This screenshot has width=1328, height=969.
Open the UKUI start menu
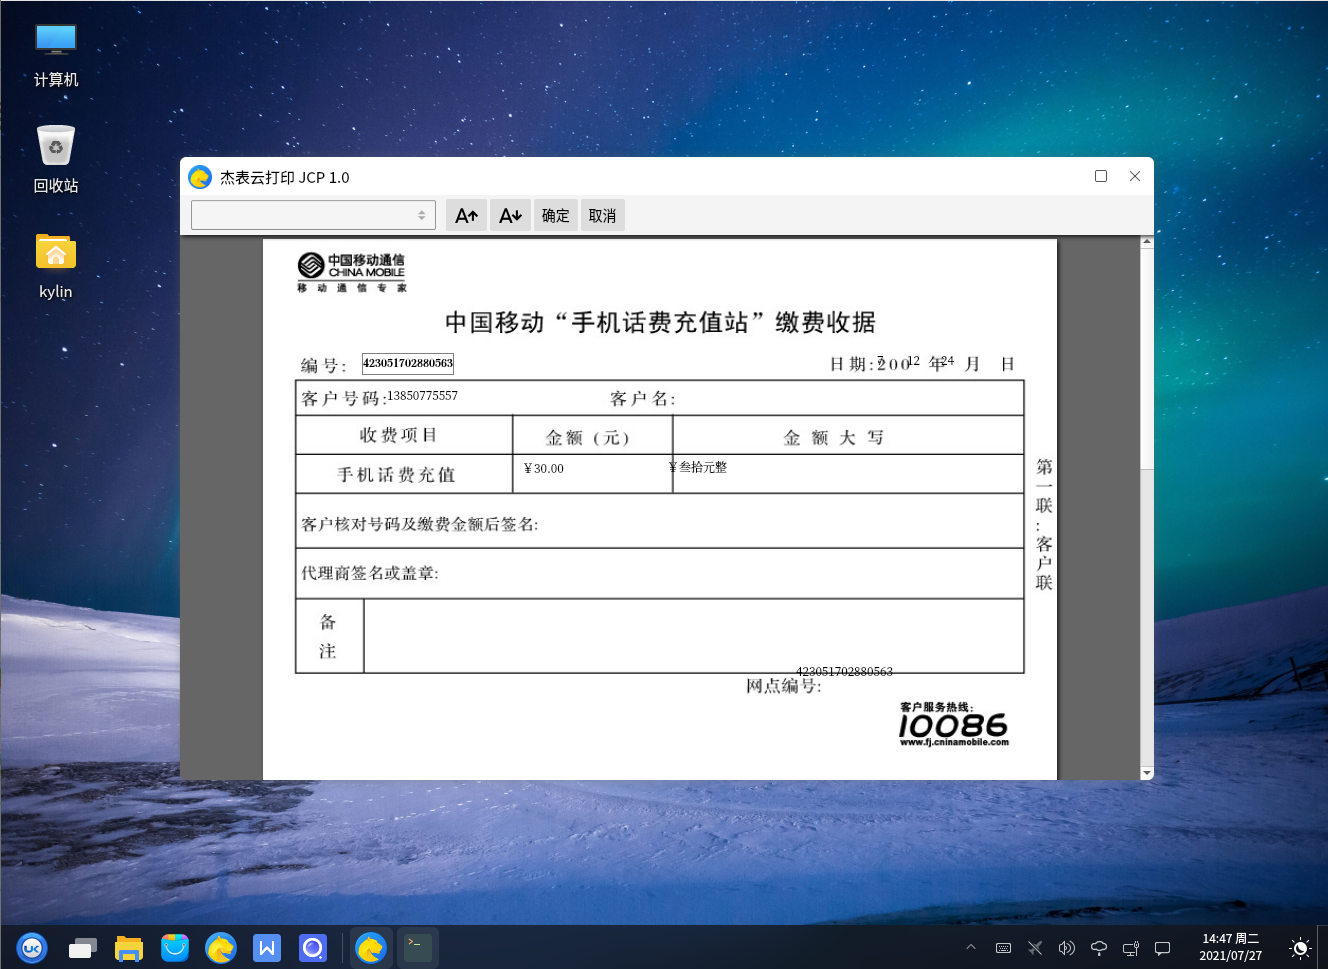click(x=32, y=947)
